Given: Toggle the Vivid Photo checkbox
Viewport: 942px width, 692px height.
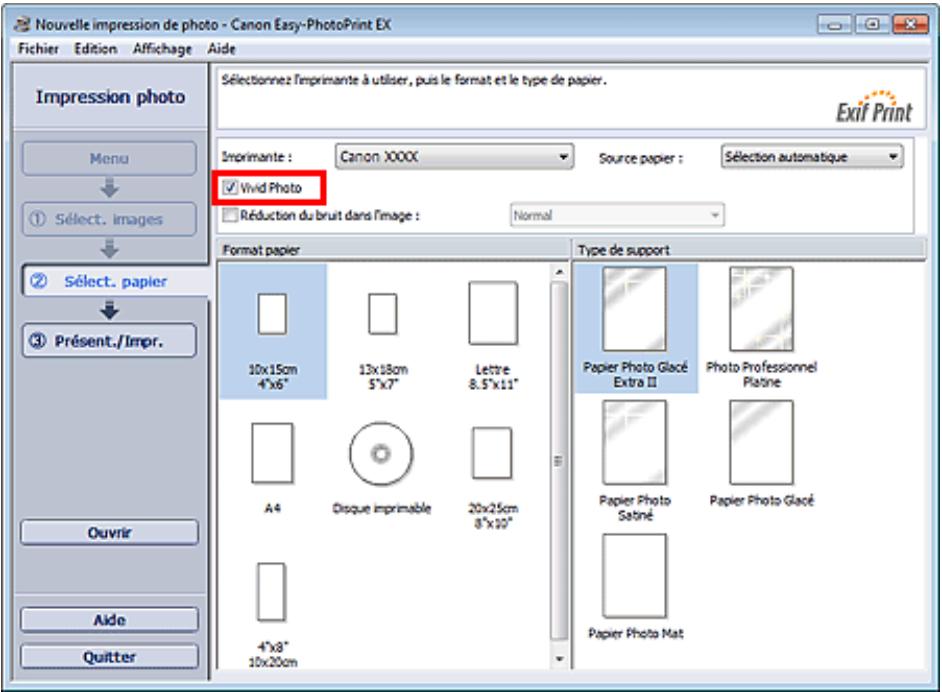Looking at the screenshot, I should [x=230, y=187].
